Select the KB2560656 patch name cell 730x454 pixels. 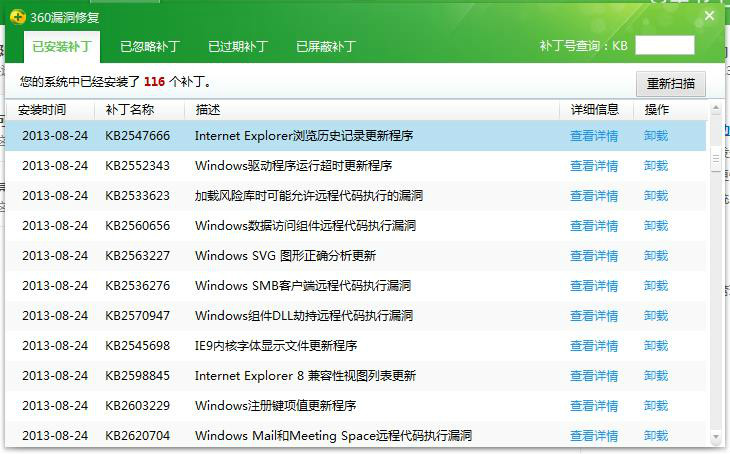click(x=137, y=226)
